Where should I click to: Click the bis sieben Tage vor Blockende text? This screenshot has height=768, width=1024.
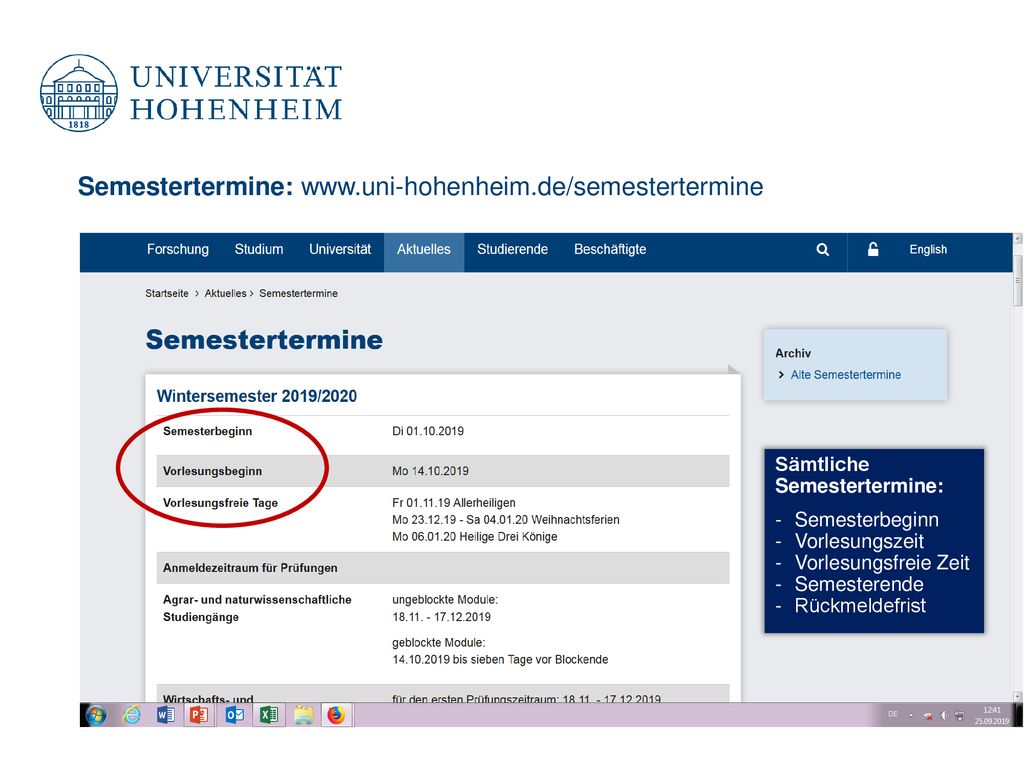click(x=530, y=660)
